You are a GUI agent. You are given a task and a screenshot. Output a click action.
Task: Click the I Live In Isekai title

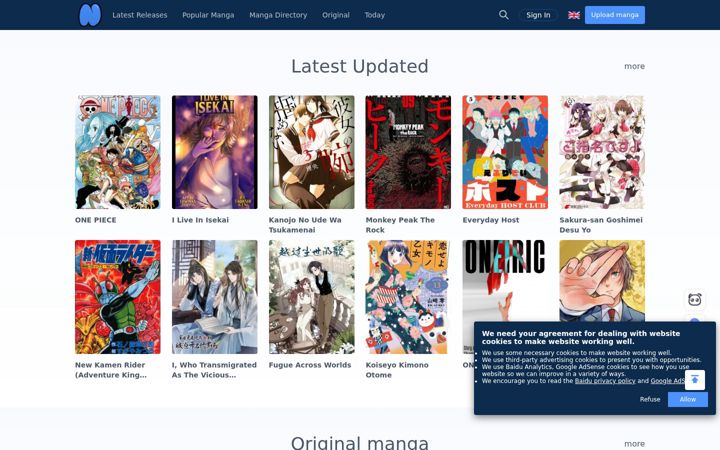coord(200,220)
